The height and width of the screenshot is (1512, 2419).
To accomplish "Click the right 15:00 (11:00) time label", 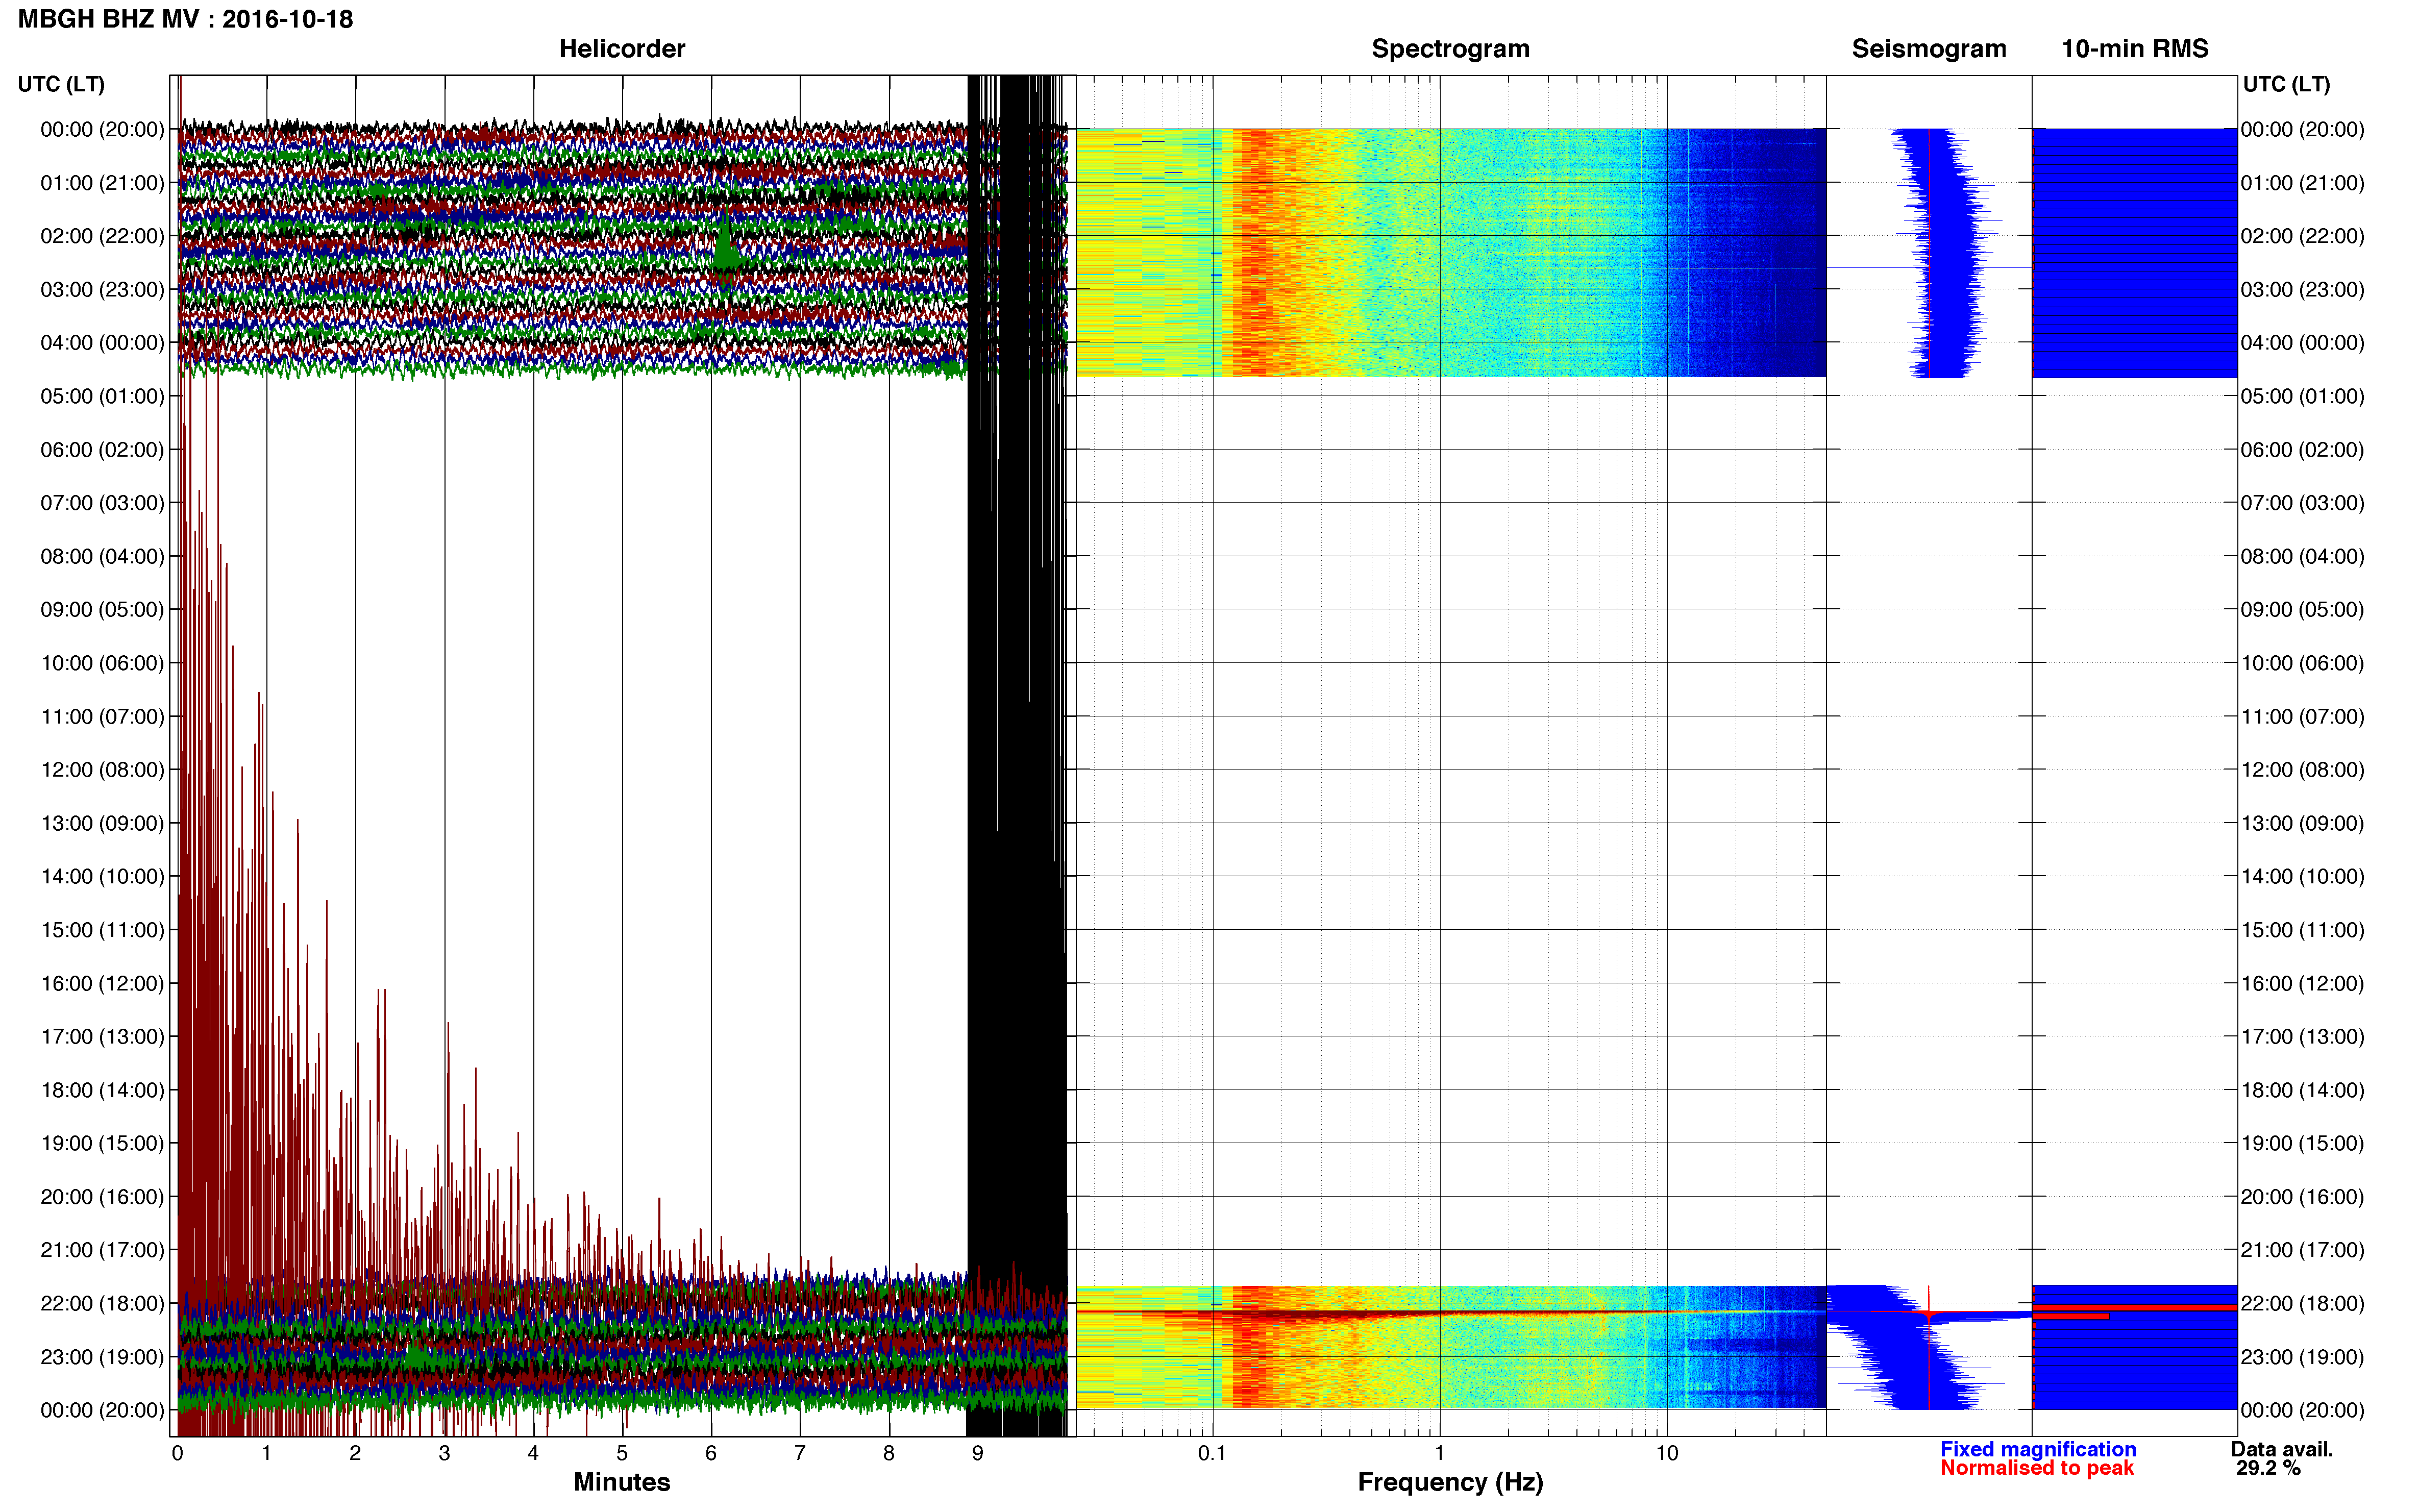I will (x=2302, y=930).
